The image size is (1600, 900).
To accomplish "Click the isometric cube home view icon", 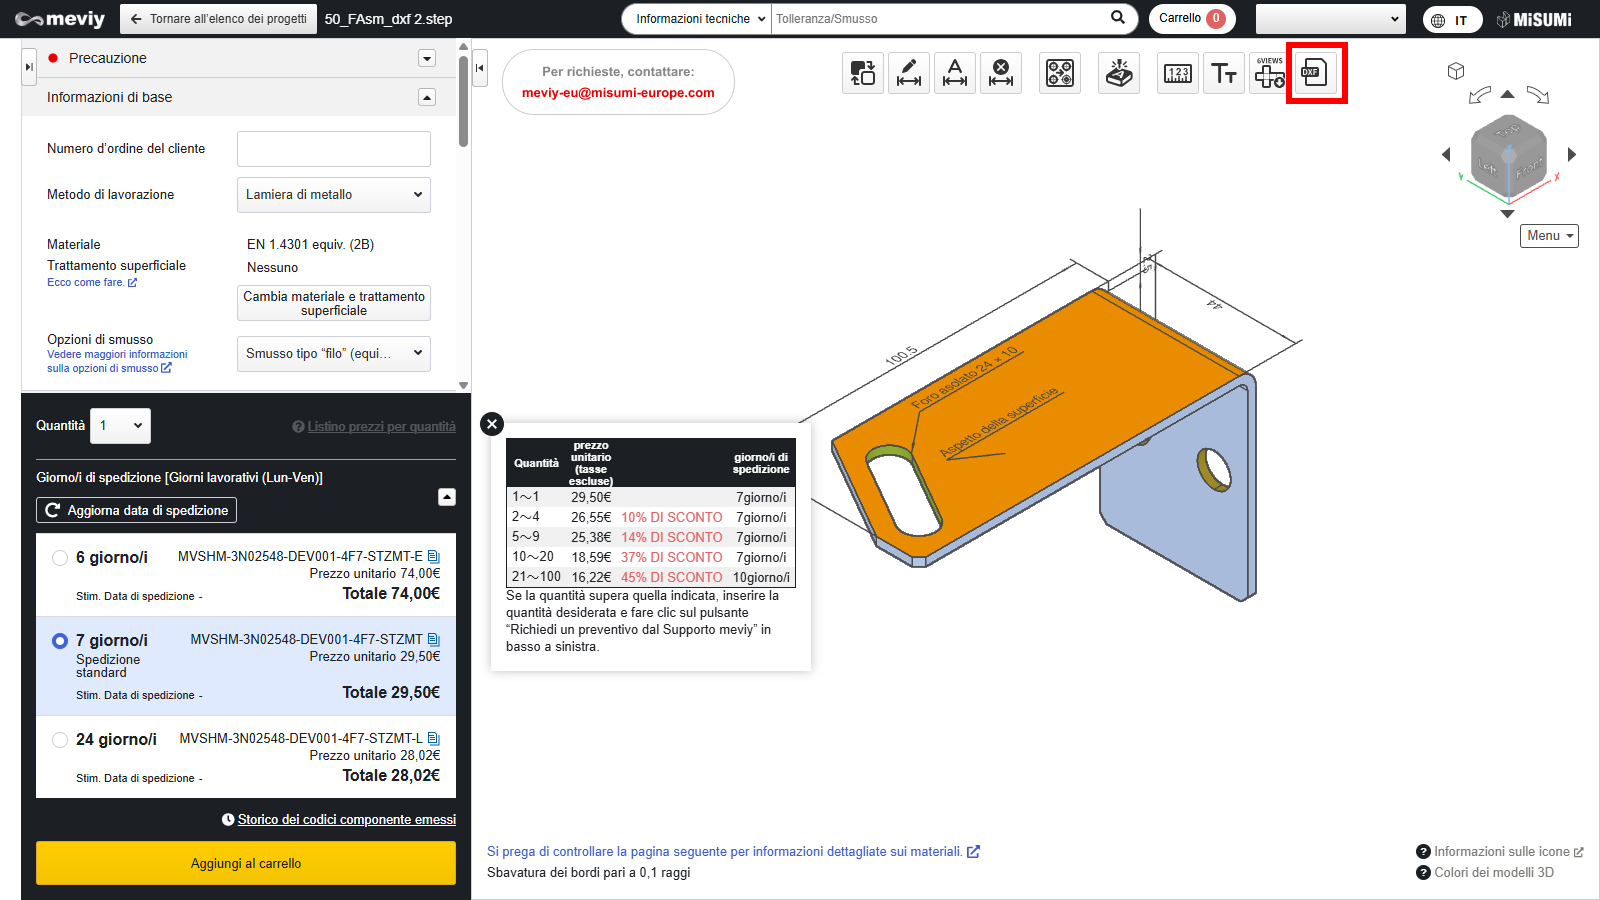I will (x=1456, y=71).
